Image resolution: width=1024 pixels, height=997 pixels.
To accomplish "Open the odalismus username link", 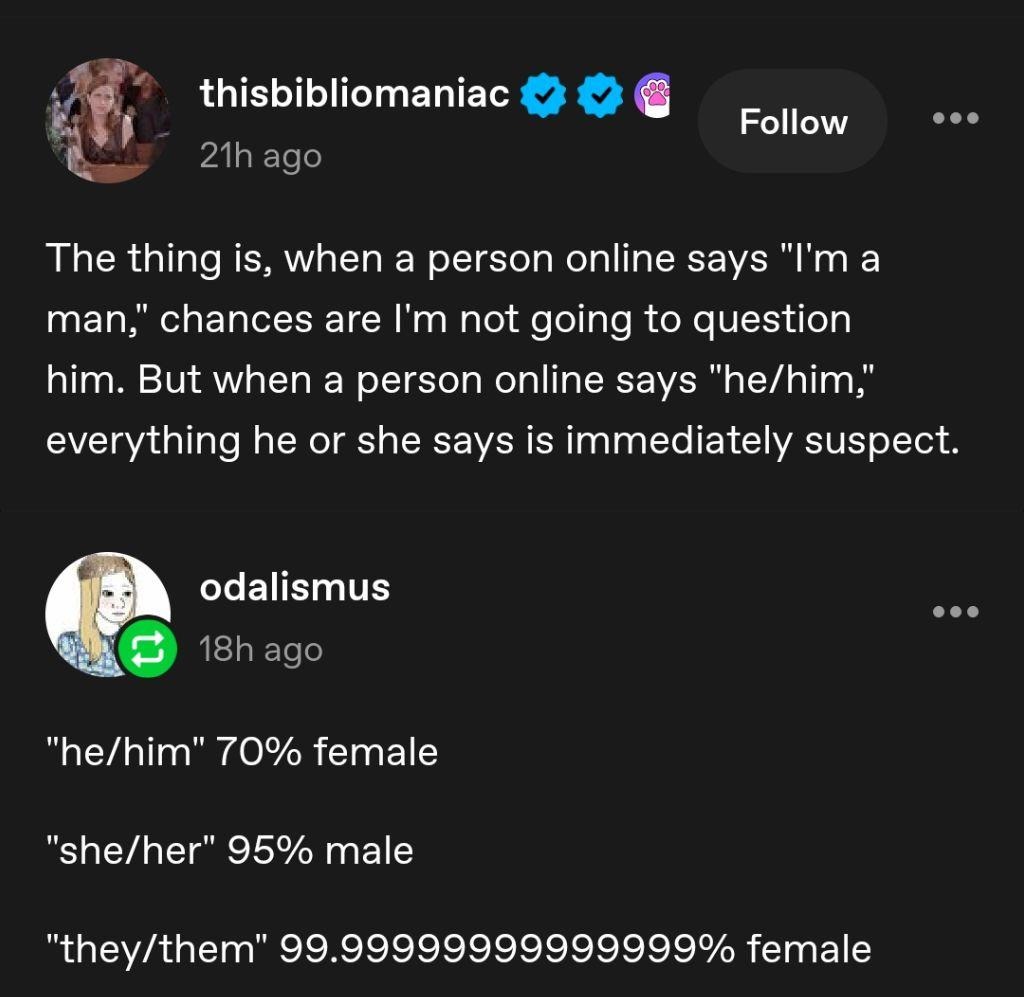I will (x=295, y=586).
